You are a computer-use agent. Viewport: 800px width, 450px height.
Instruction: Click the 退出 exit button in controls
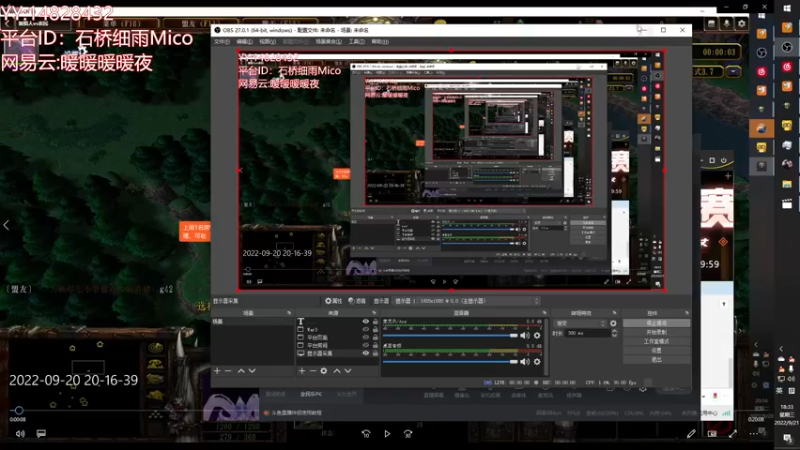(x=656, y=360)
